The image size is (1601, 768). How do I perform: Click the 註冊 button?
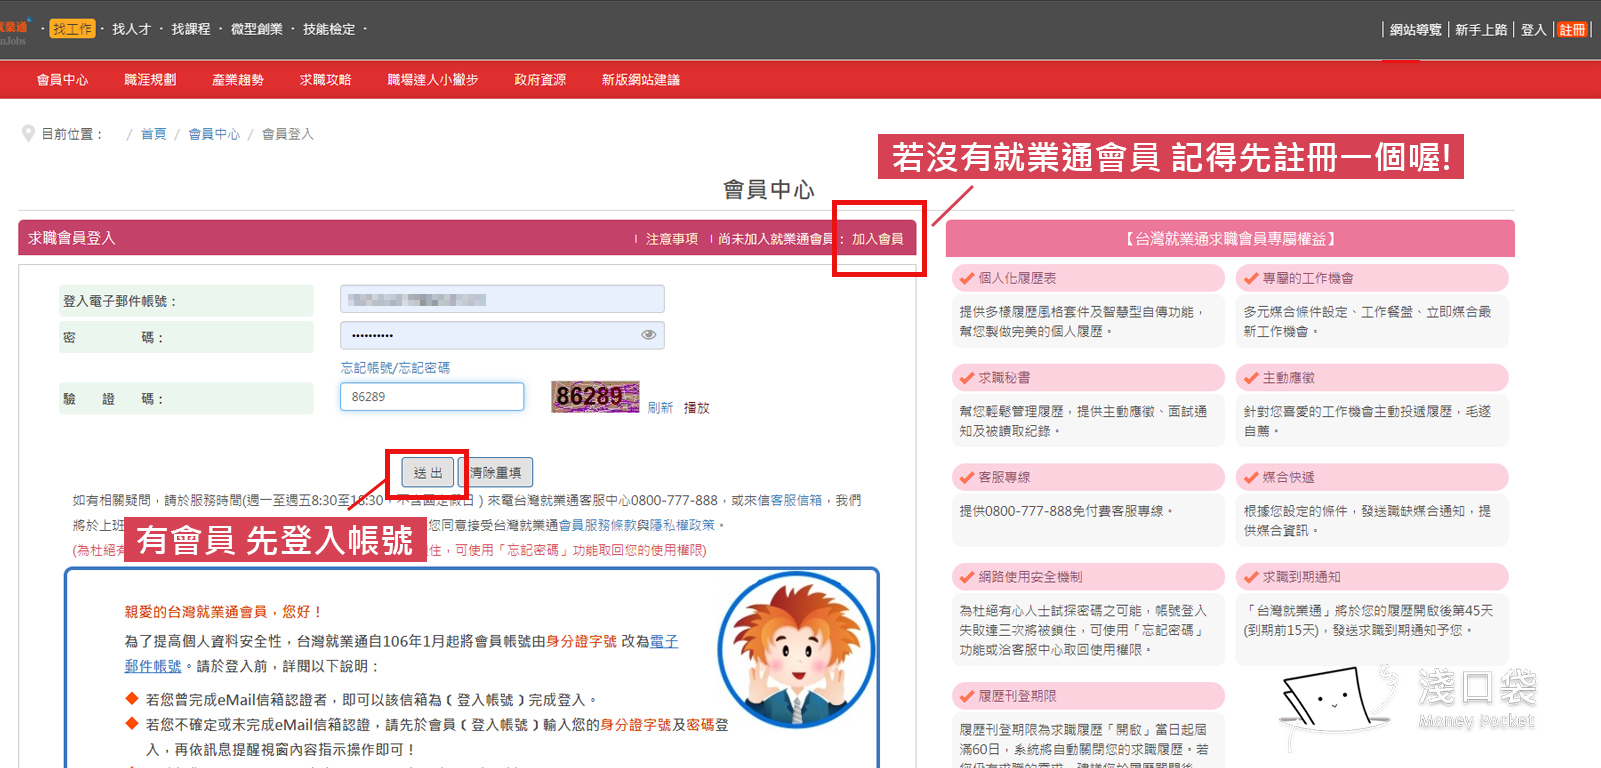[x=1572, y=30]
